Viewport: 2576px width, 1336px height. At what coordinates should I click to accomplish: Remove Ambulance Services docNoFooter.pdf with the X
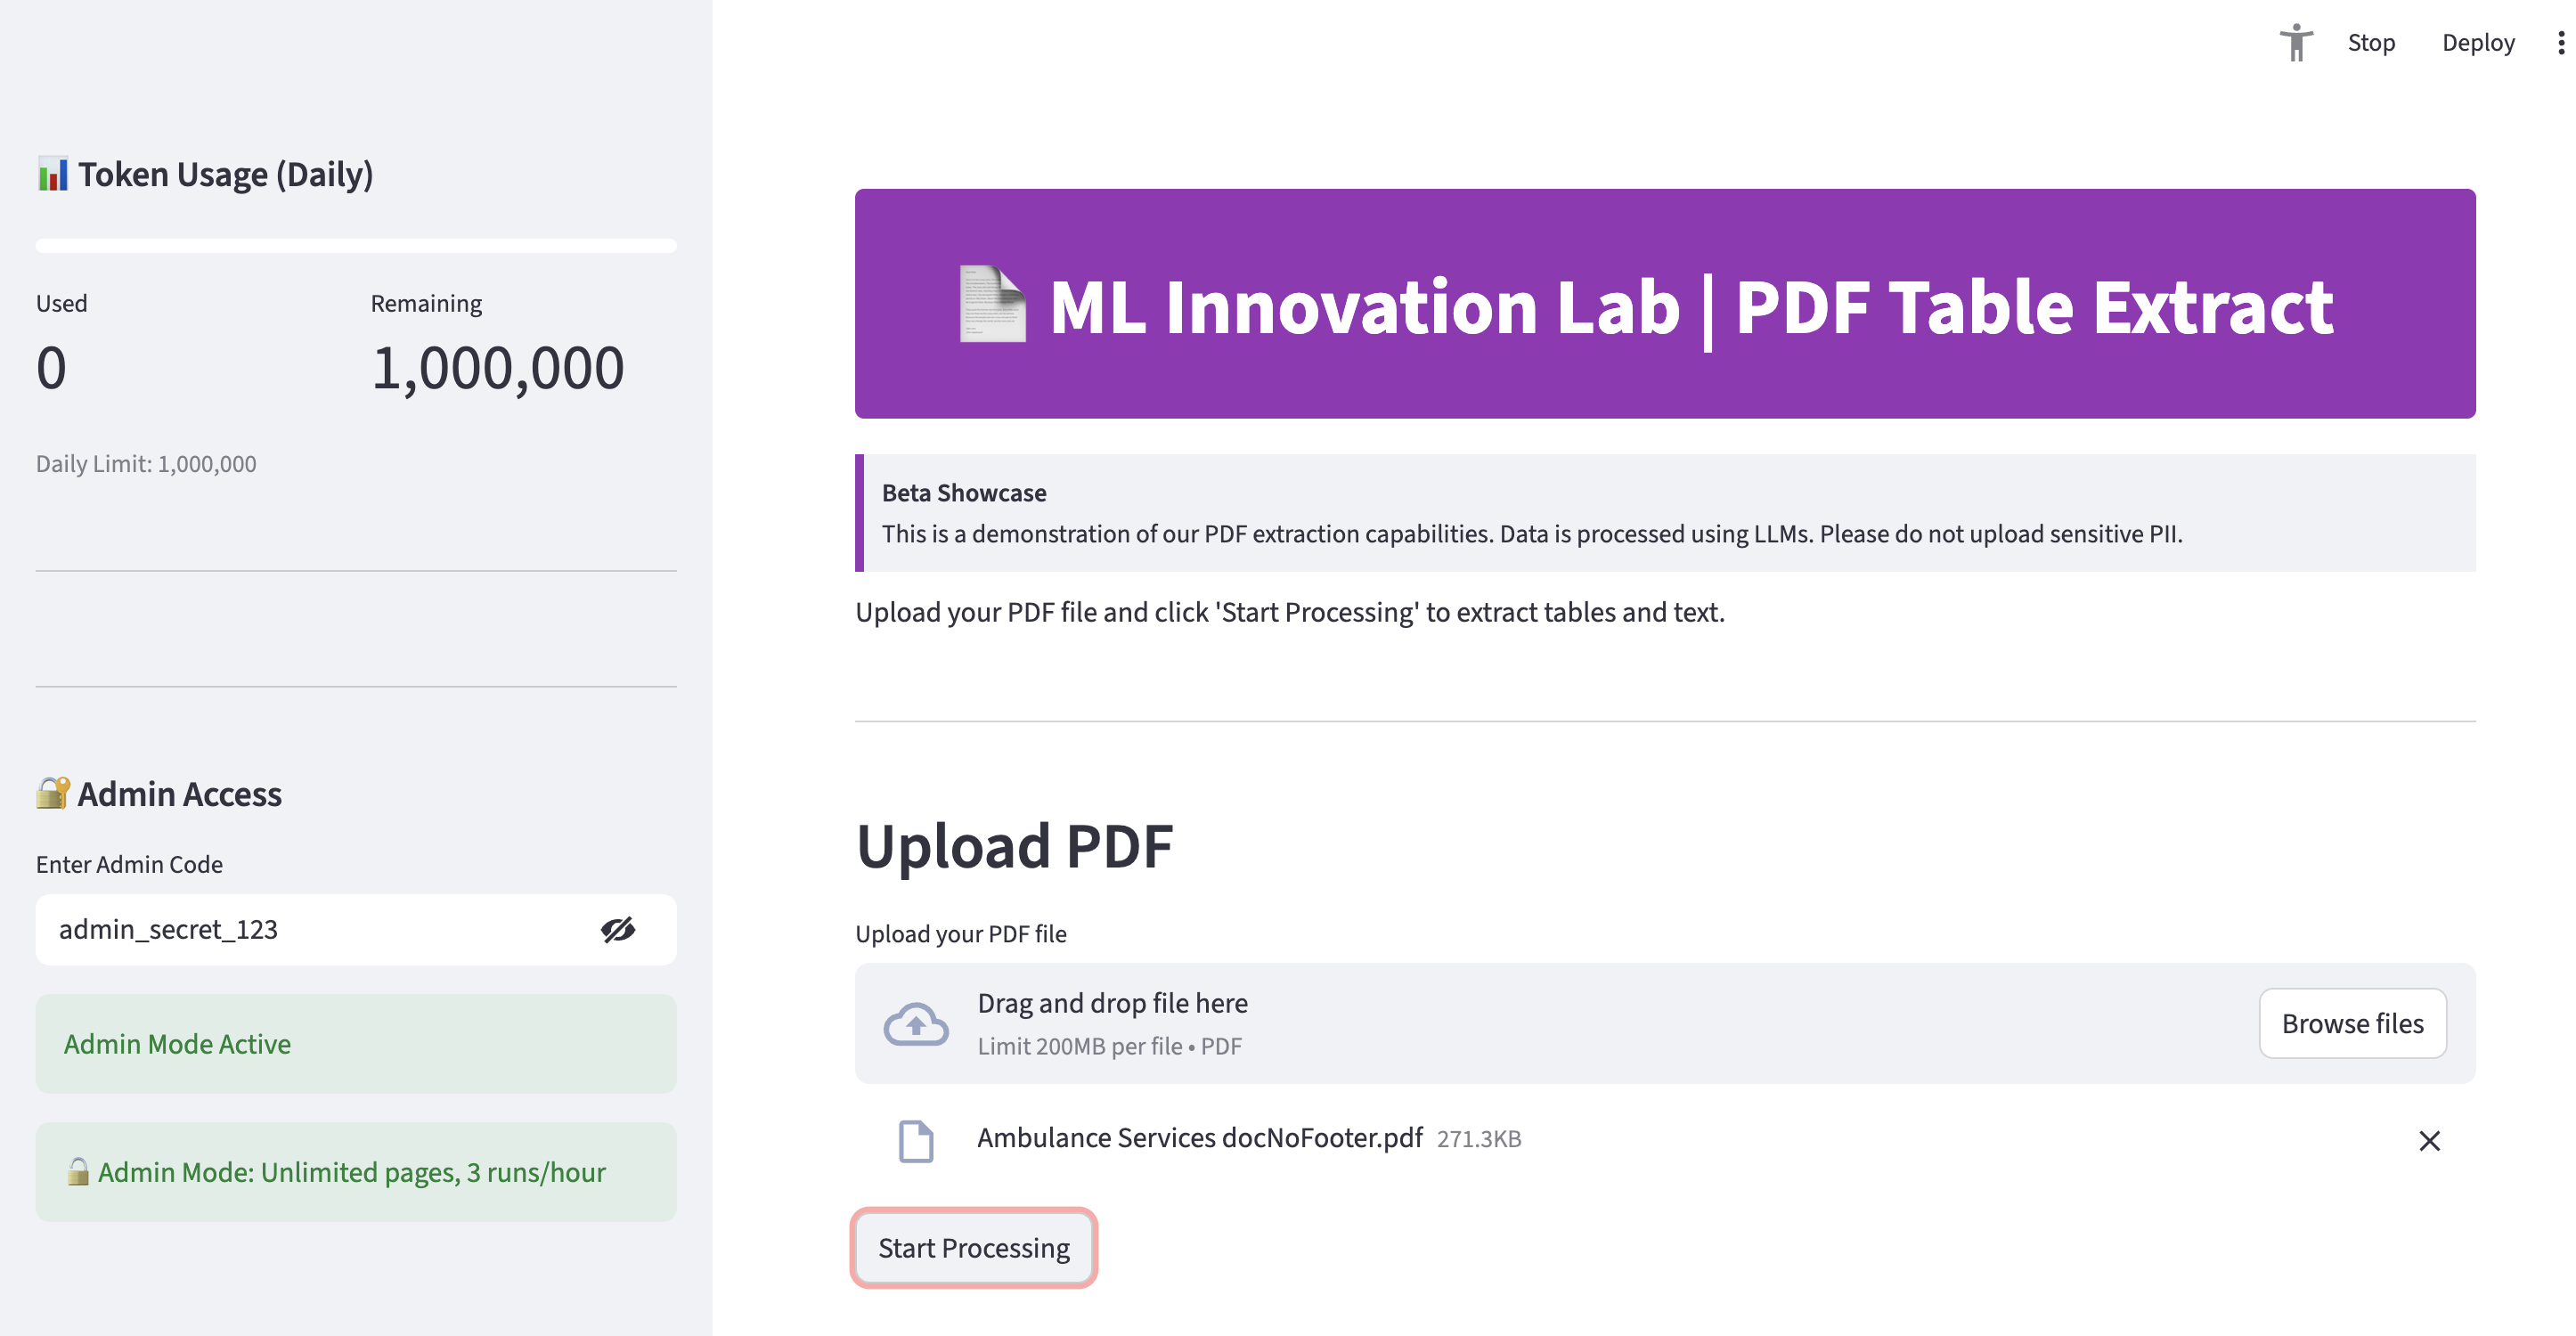pyautogui.click(x=2429, y=1141)
